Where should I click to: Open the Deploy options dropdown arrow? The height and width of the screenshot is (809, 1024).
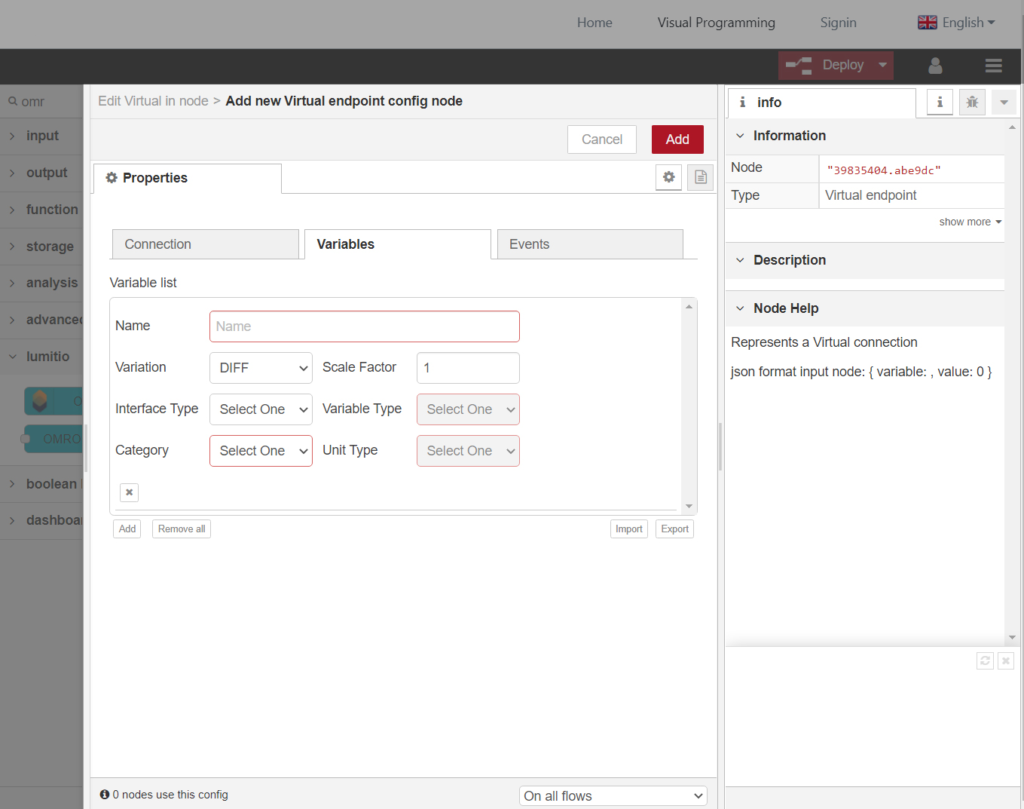point(883,65)
